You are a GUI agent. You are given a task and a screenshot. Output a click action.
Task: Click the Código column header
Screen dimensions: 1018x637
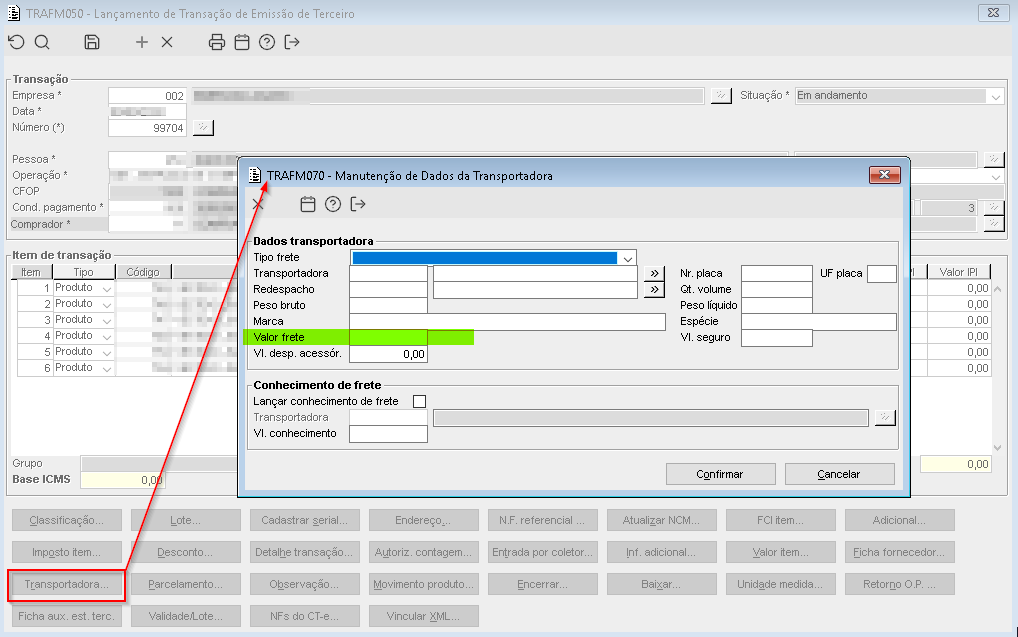coord(143,272)
